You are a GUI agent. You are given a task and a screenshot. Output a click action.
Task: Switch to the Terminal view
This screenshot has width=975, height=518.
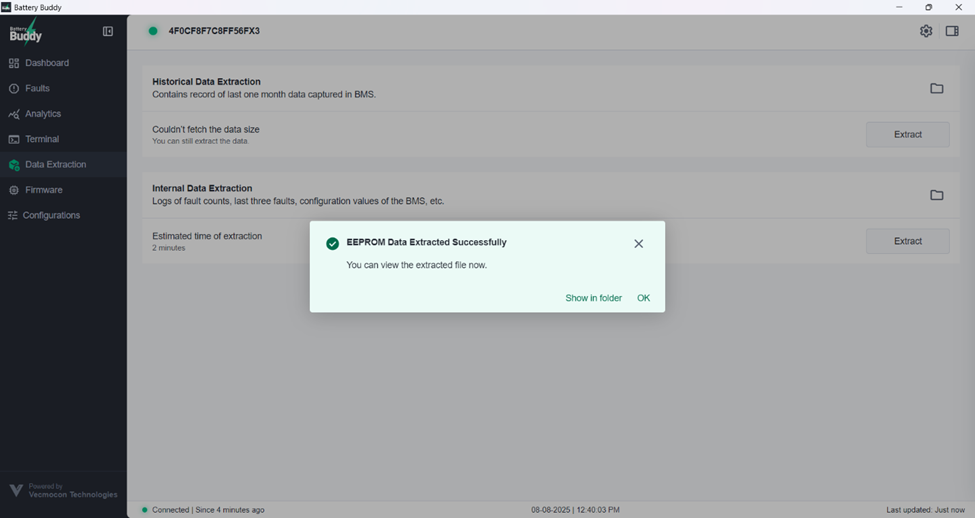(x=42, y=140)
